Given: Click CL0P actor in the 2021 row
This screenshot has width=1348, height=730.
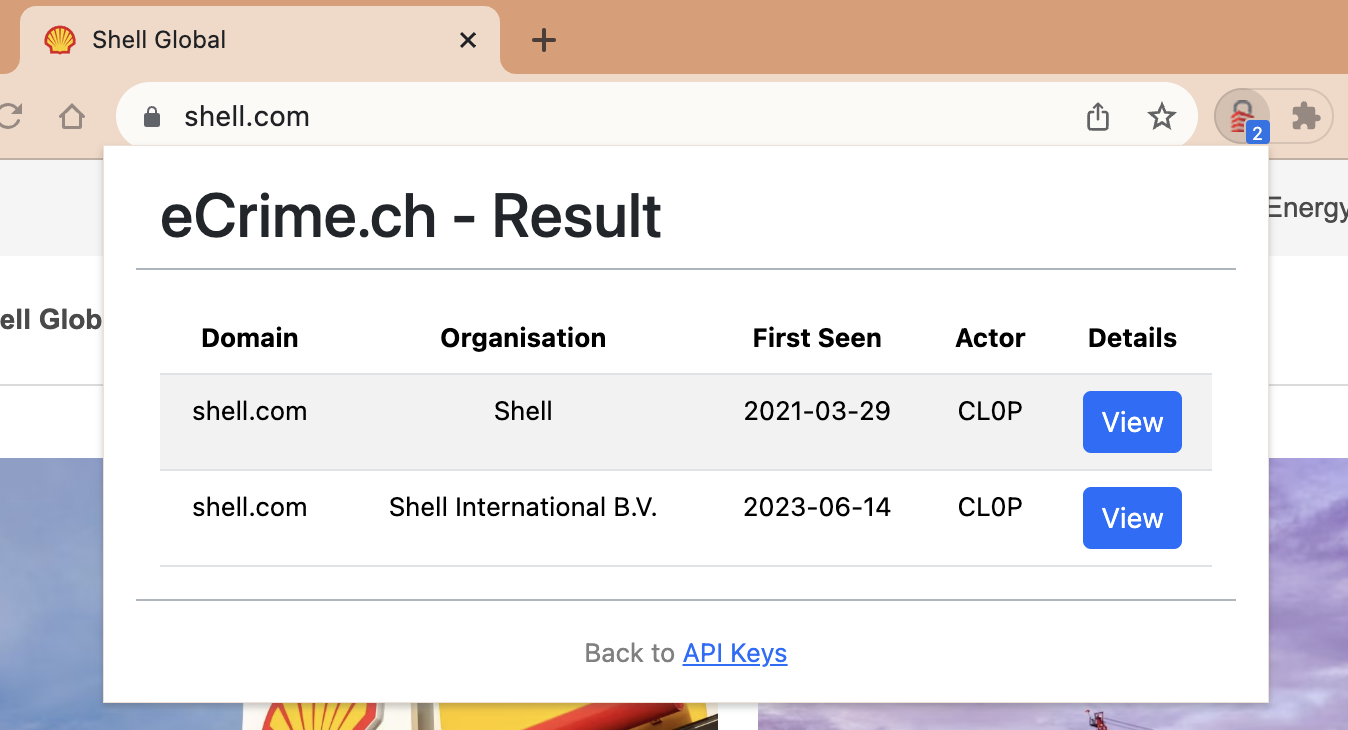Looking at the screenshot, I should pos(990,411).
